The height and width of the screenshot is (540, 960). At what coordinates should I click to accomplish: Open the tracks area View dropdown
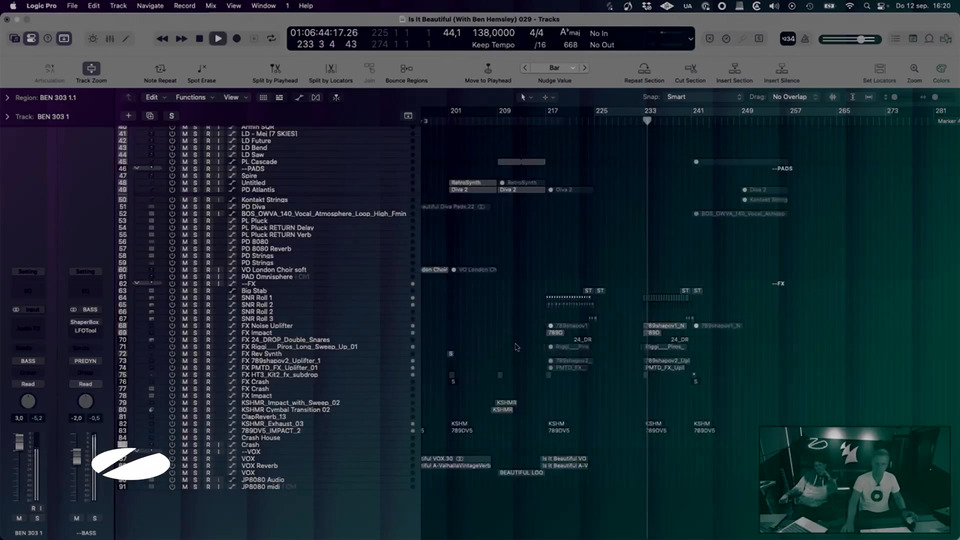[x=235, y=97]
